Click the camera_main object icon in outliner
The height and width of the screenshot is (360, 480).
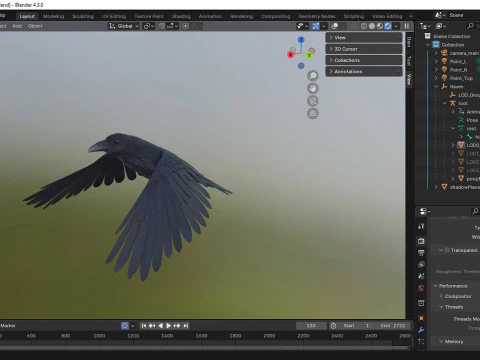coord(444,53)
